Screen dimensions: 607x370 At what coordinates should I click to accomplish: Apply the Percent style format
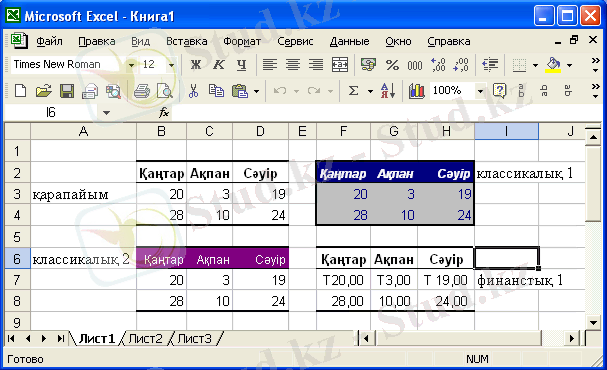pos(392,65)
